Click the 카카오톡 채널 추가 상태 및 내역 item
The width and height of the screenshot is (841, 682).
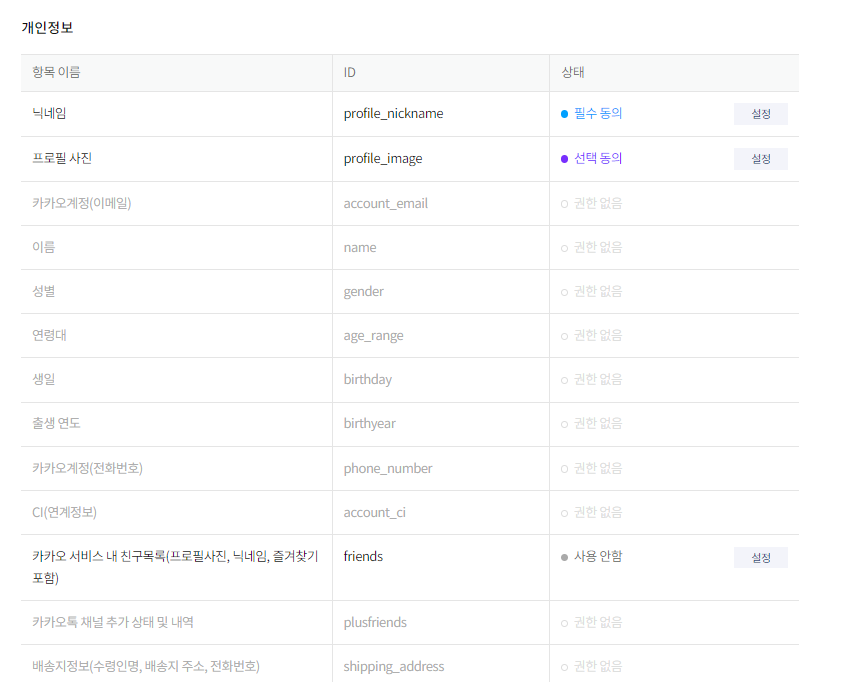pyautogui.click(x=113, y=622)
